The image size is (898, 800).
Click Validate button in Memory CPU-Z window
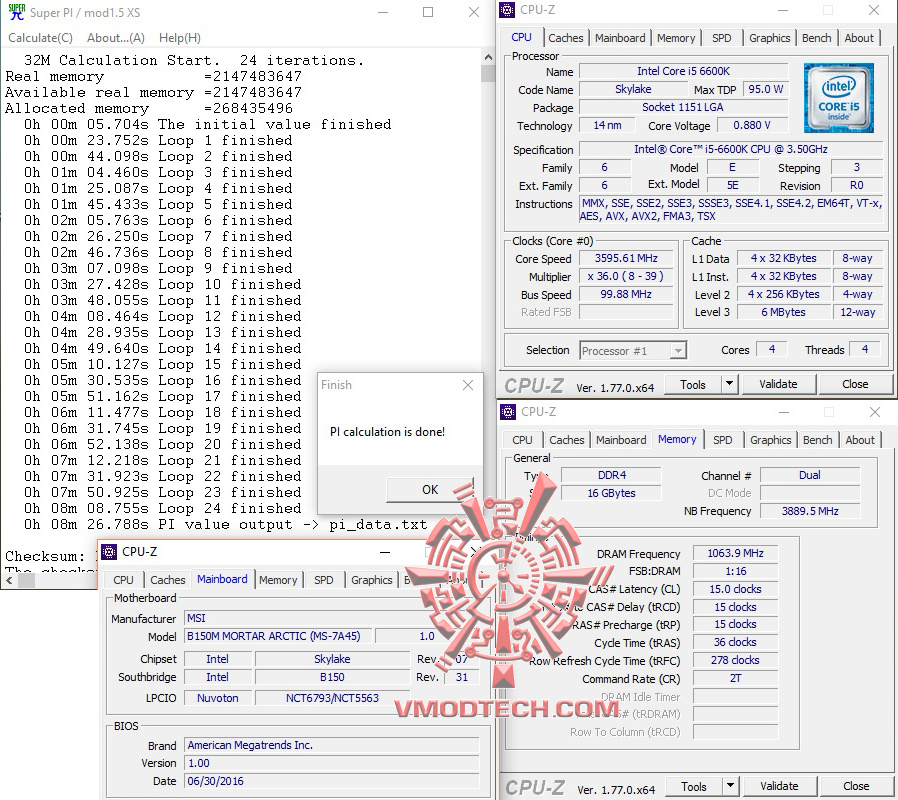pyautogui.click(x=779, y=787)
